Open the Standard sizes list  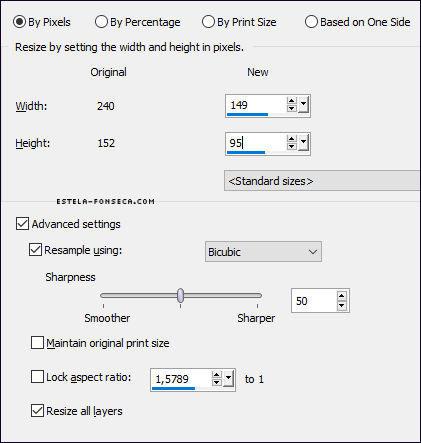tap(322, 181)
